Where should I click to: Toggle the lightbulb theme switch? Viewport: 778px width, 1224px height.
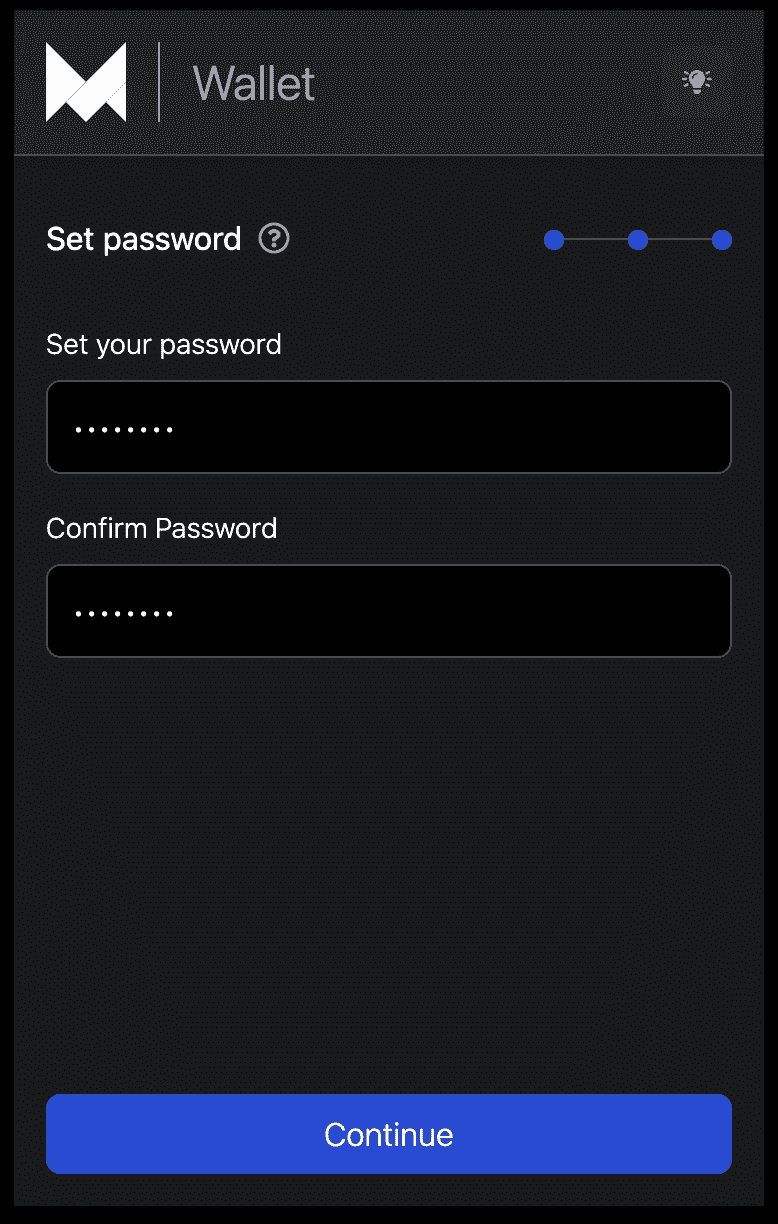[x=697, y=81]
